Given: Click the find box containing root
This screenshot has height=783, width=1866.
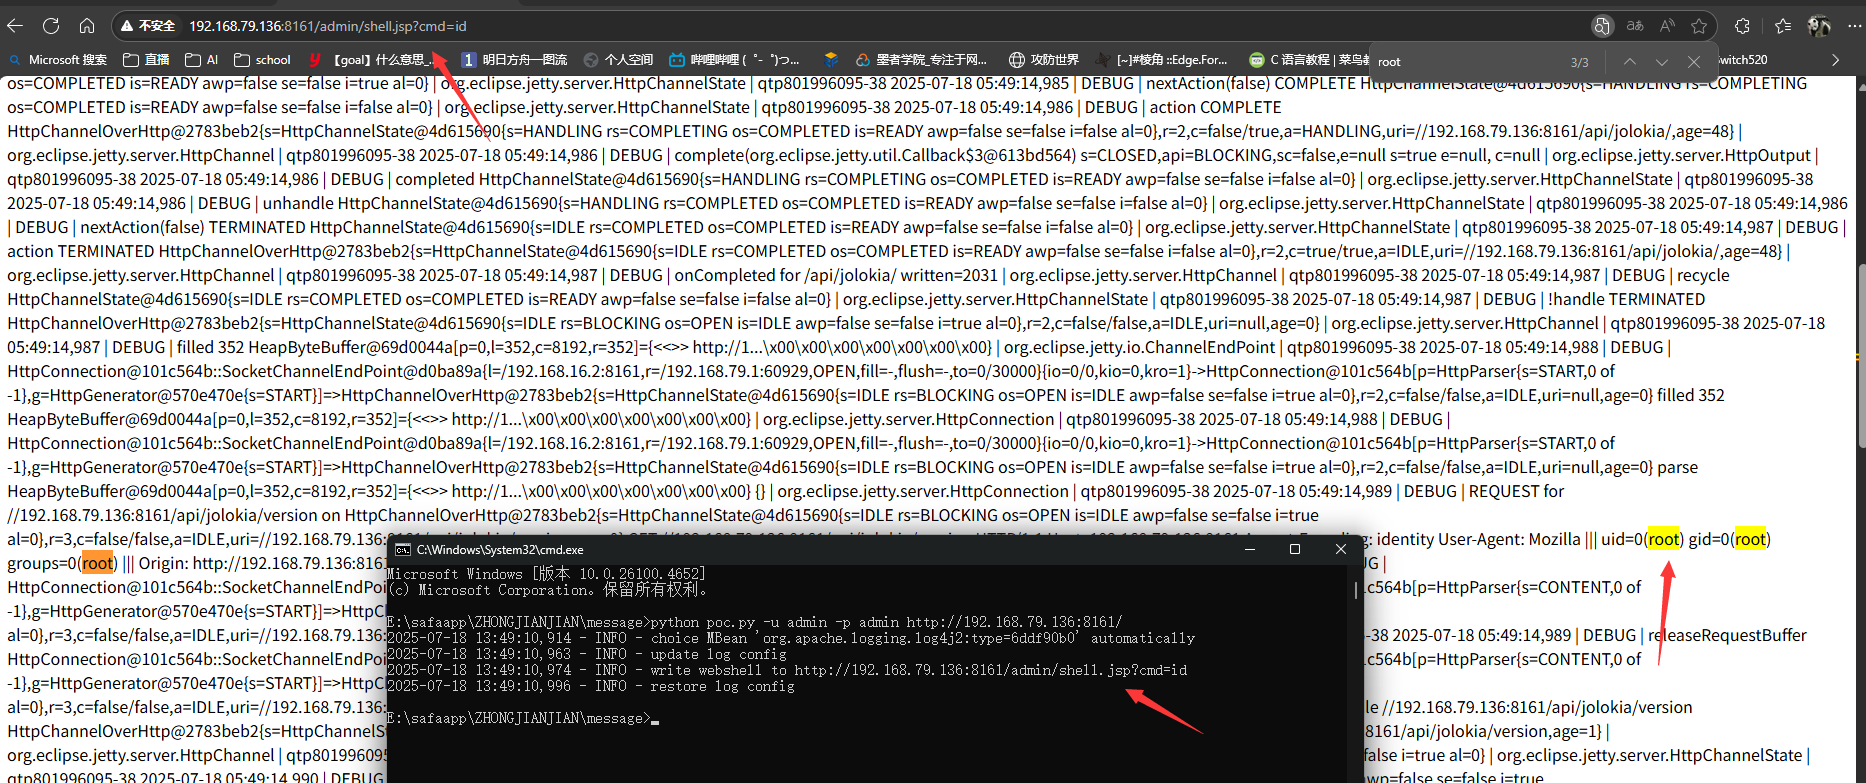Looking at the screenshot, I should click(x=1465, y=62).
